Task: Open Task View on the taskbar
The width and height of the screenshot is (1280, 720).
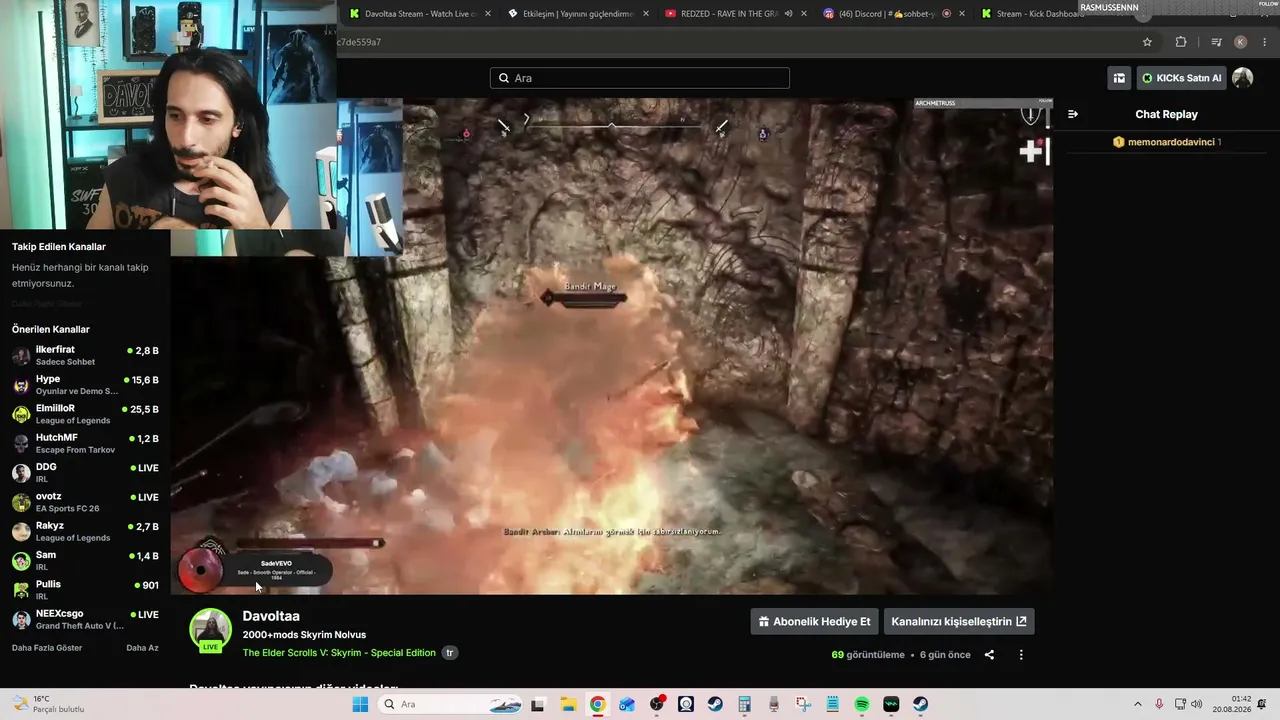Action: [538, 704]
